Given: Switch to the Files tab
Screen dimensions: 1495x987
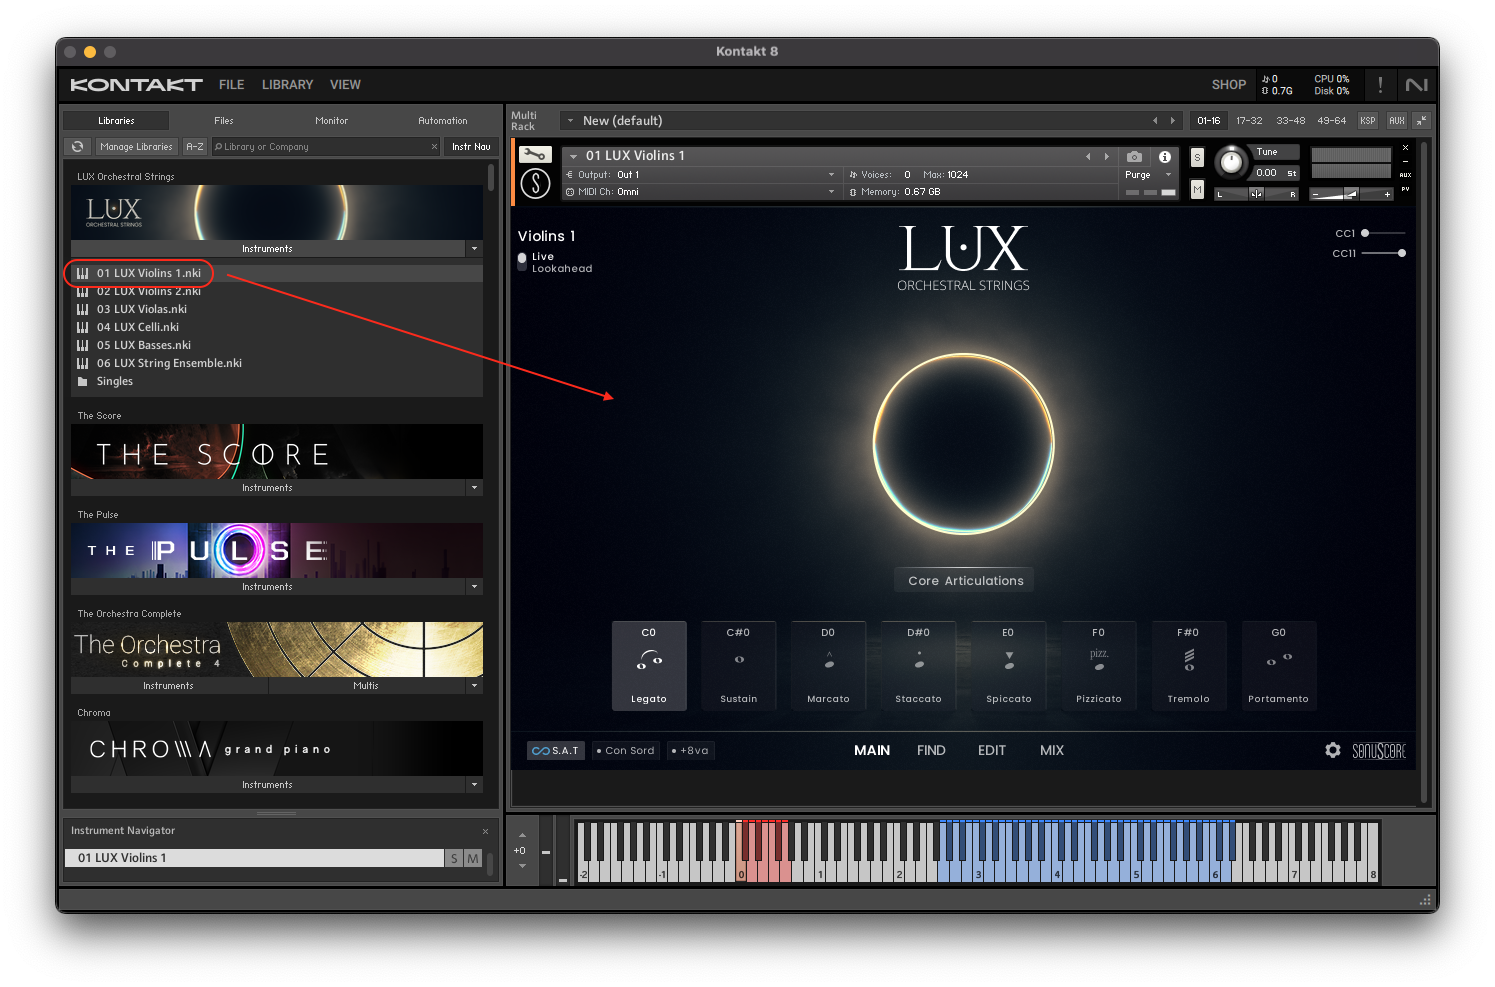Looking at the screenshot, I should pos(224,121).
